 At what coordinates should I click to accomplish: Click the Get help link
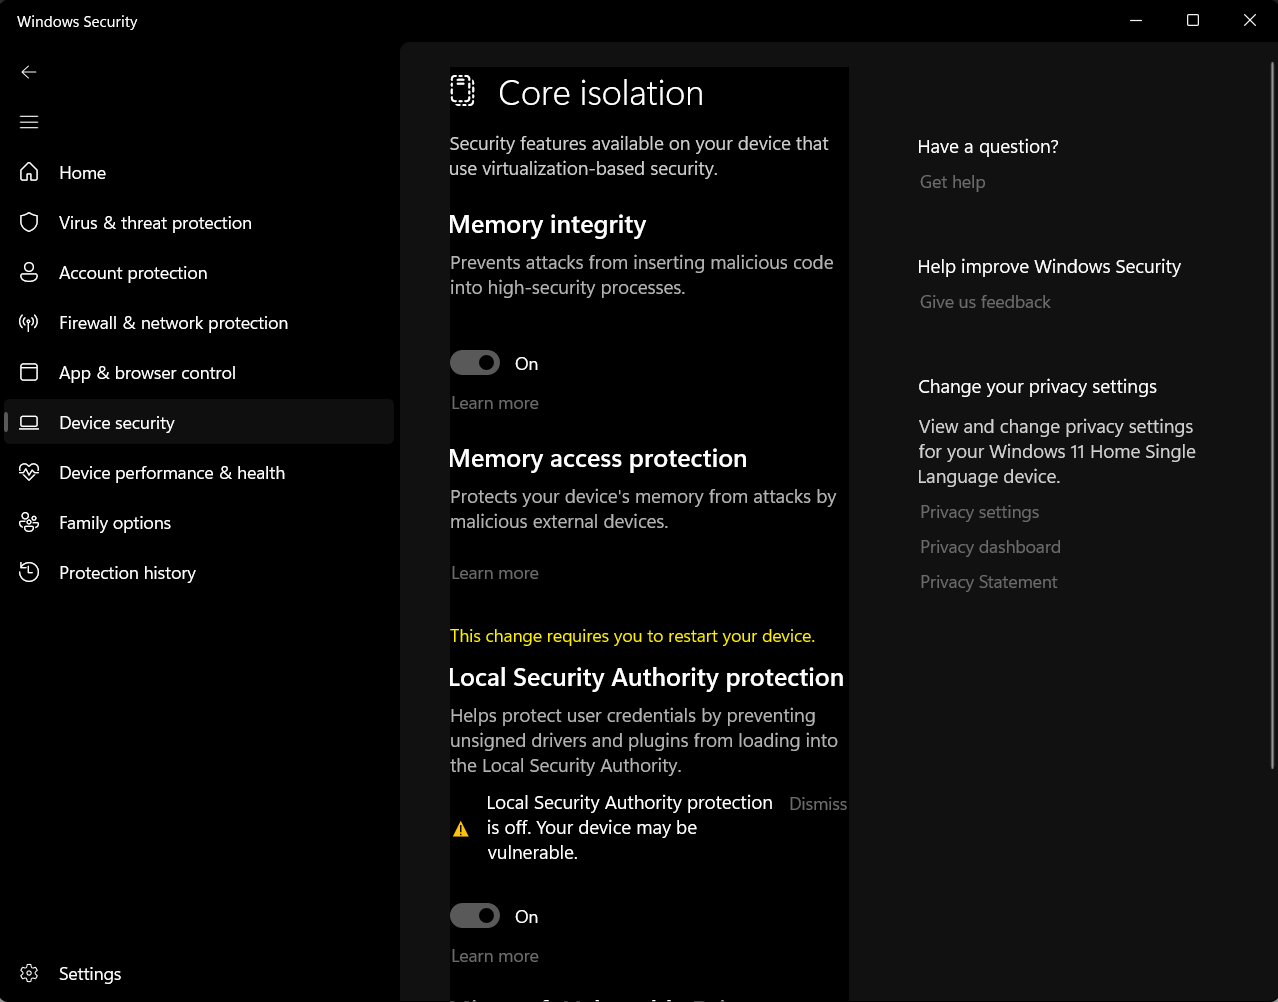pyautogui.click(x=952, y=182)
